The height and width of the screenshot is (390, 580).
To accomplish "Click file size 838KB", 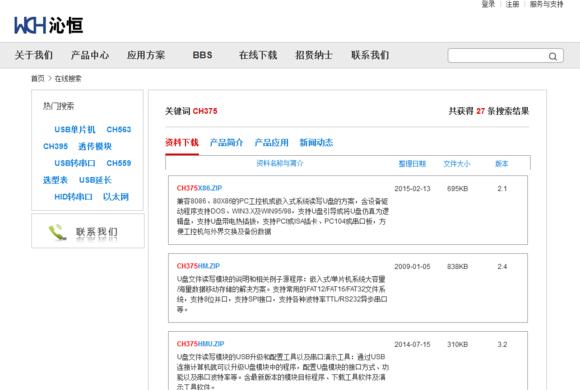I will click(458, 267).
